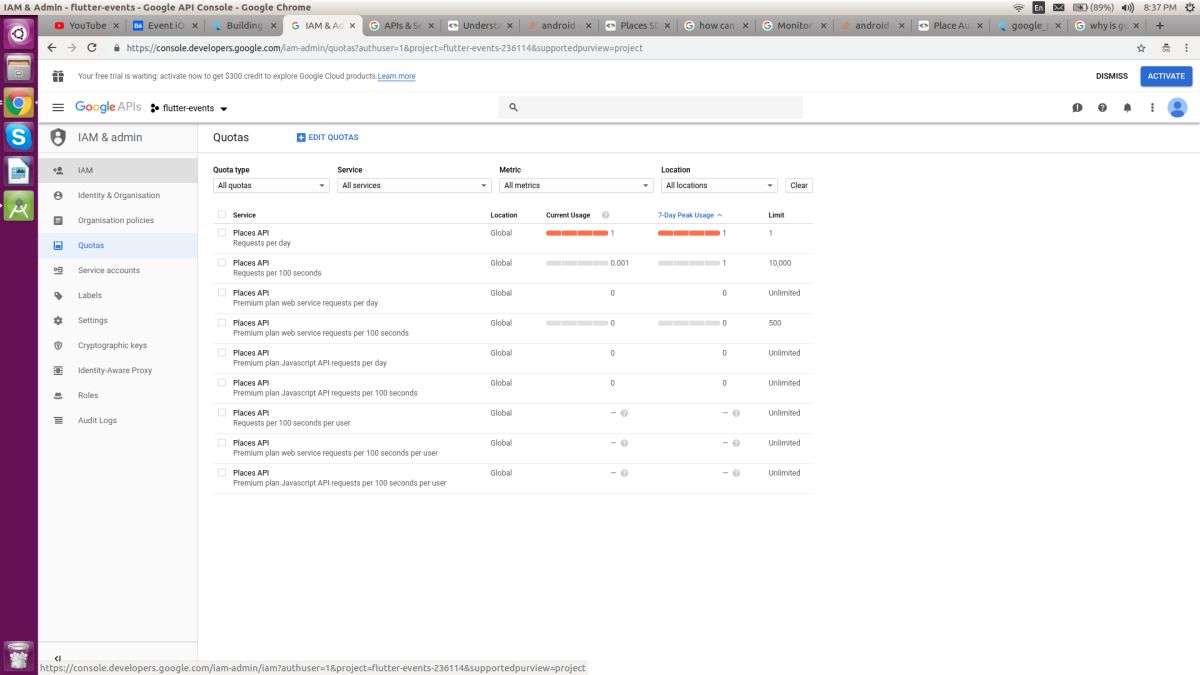Click the Identity & Organisation icon
The height and width of the screenshot is (675, 1200).
coord(57,196)
